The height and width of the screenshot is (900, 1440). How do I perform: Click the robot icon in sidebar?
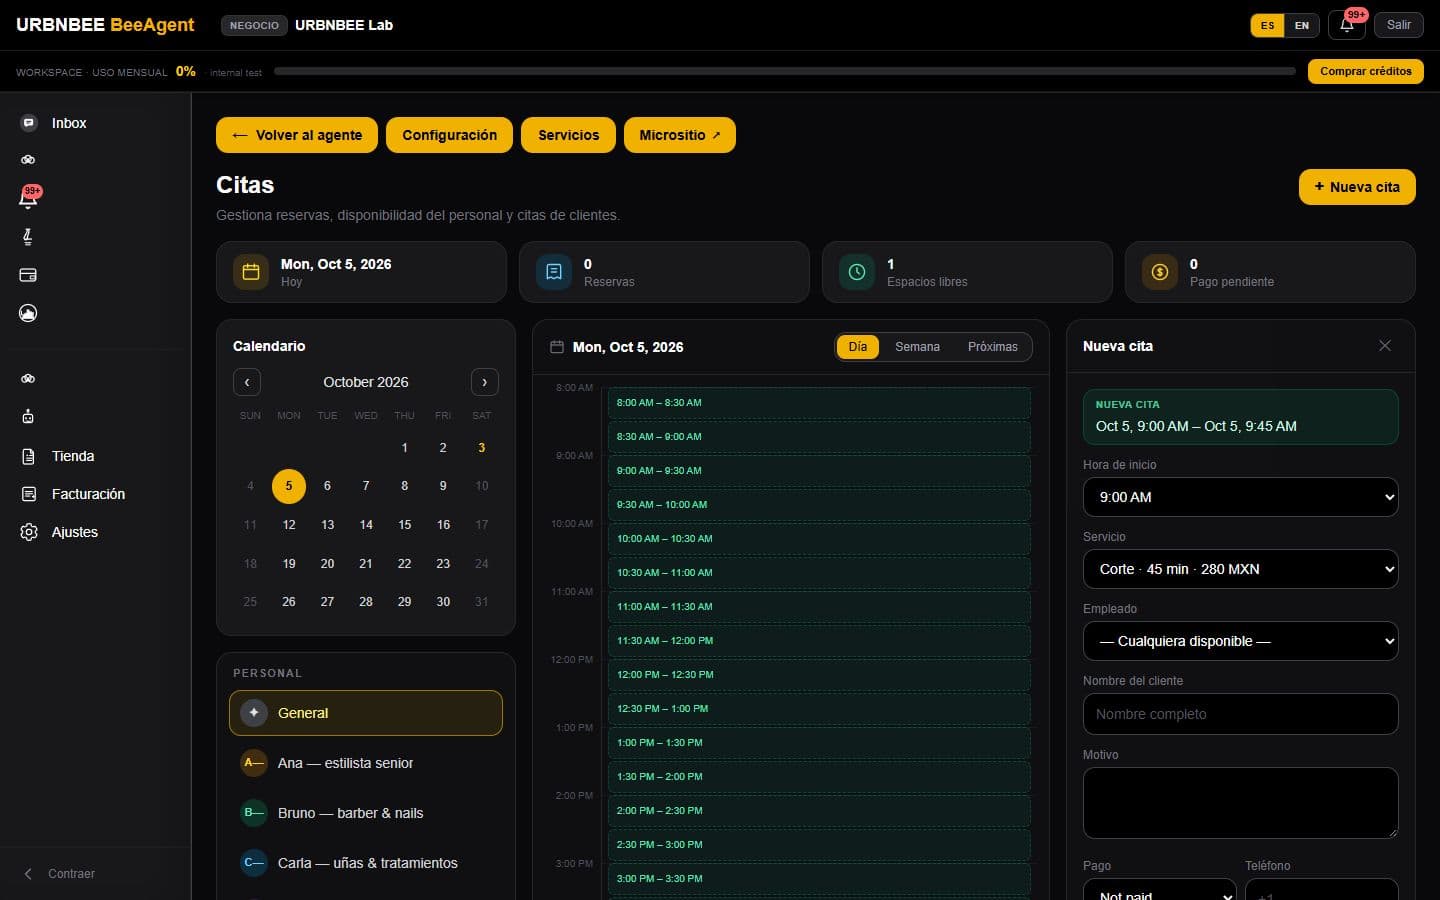click(28, 416)
